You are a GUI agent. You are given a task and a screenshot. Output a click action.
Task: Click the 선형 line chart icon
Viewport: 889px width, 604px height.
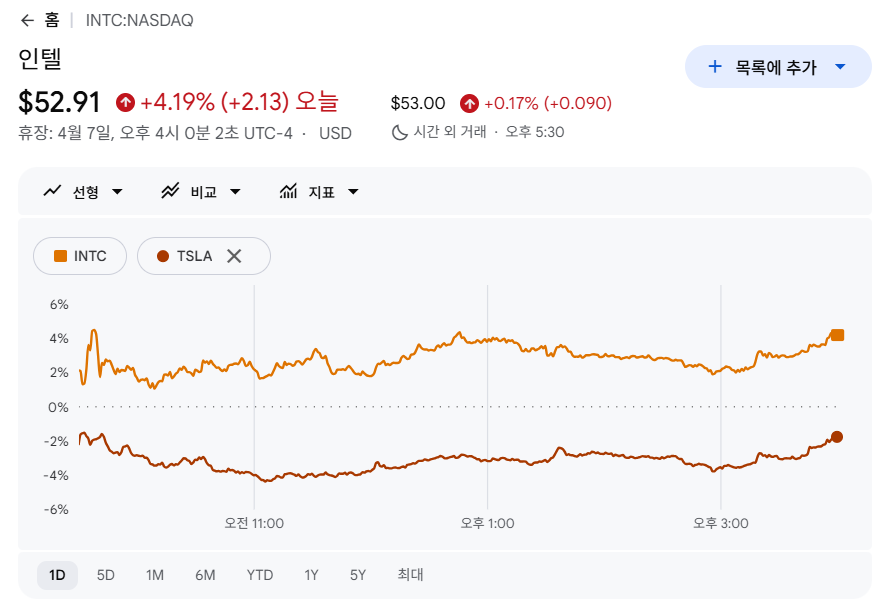tap(53, 192)
